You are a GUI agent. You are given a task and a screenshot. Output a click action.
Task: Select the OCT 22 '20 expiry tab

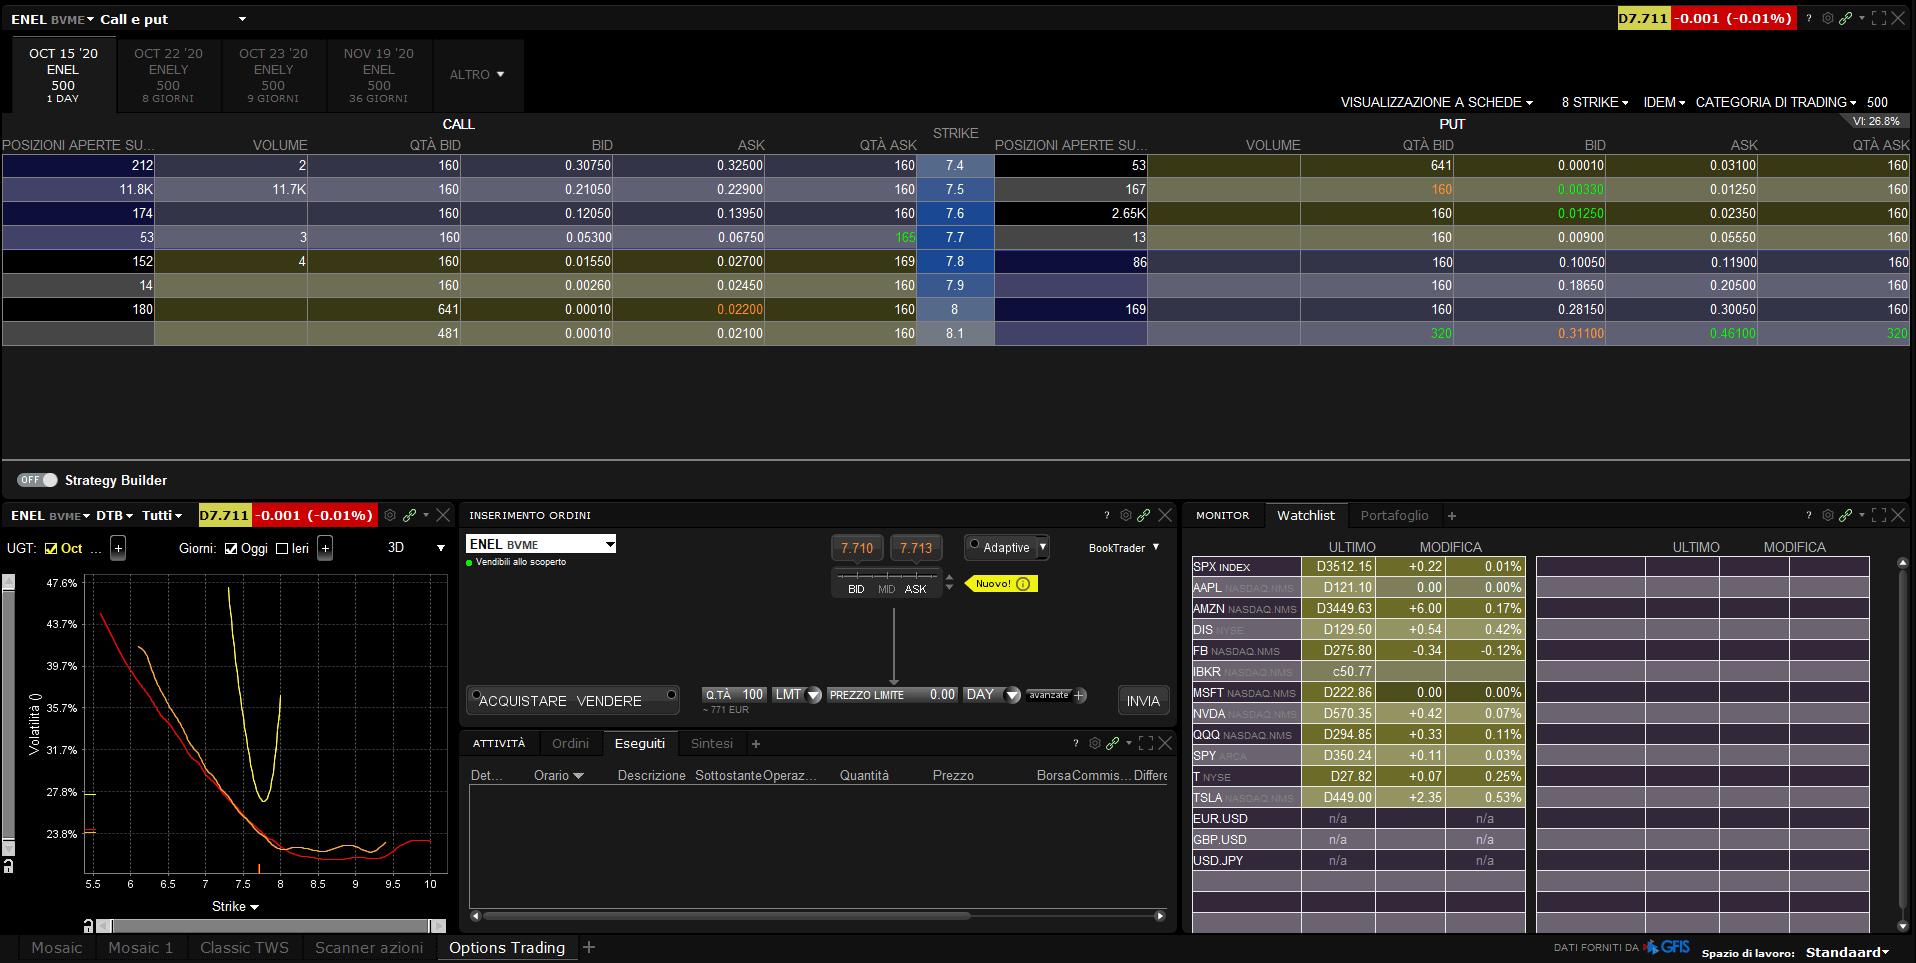(168, 75)
